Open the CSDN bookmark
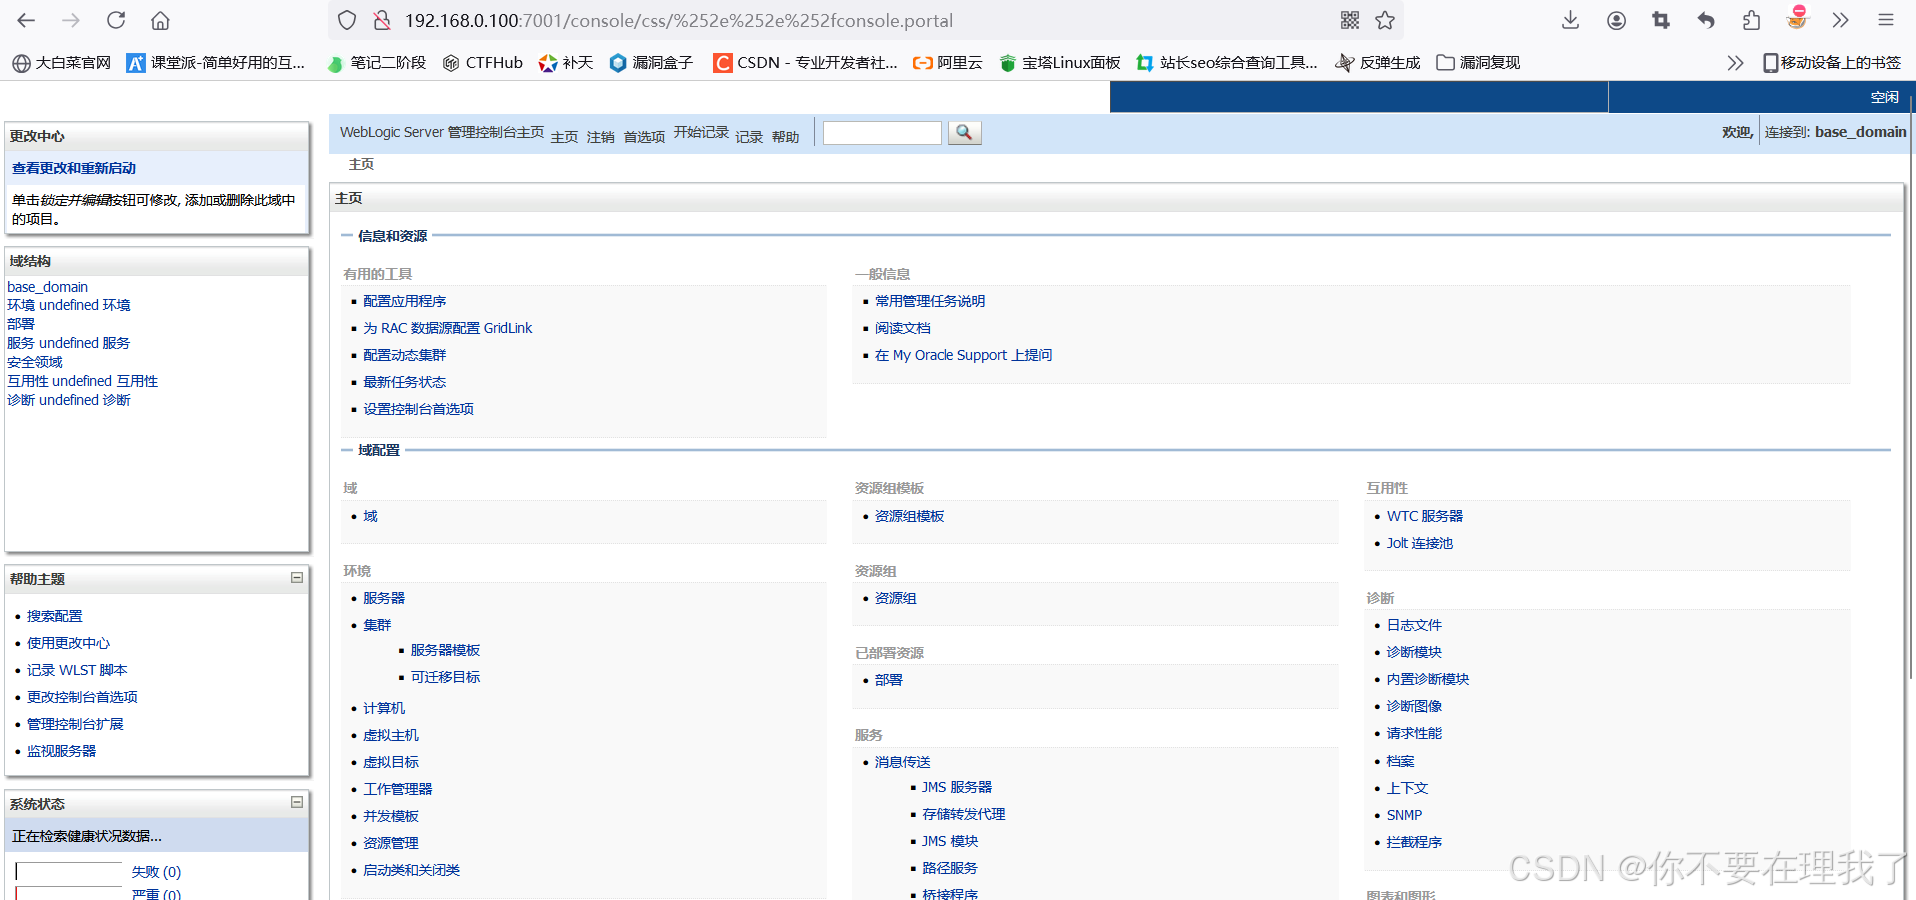Viewport: 1916px width, 900px height. click(805, 63)
